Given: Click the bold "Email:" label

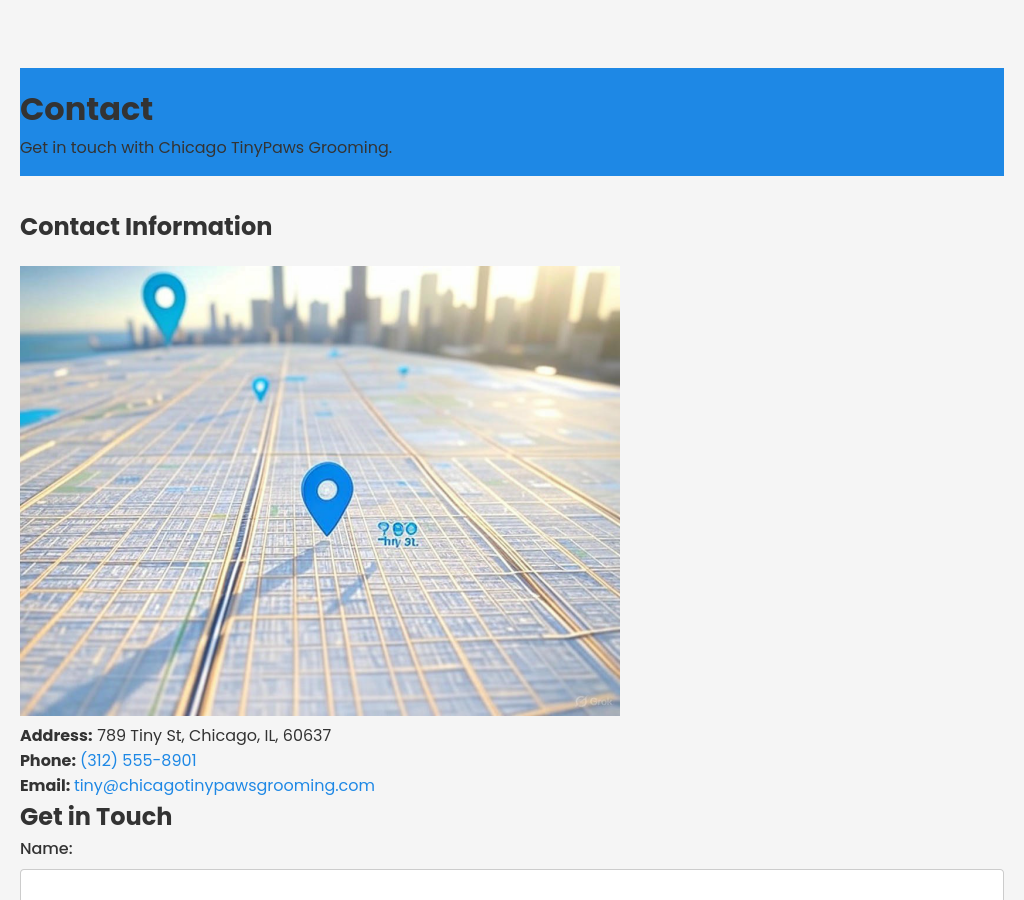Looking at the screenshot, I should (x=45, y=786).
